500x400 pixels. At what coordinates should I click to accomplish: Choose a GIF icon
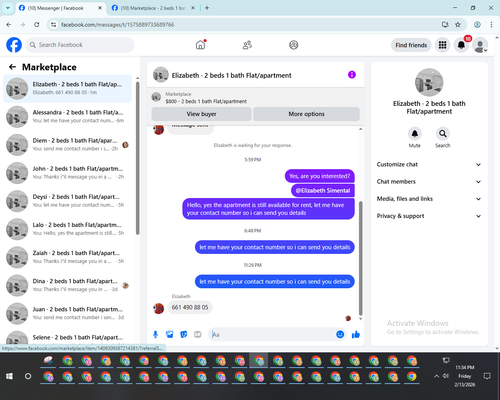[198, 334]
